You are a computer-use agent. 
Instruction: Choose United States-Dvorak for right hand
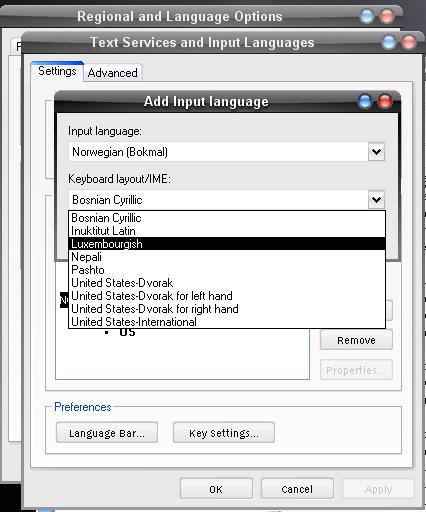click(227, 309)
